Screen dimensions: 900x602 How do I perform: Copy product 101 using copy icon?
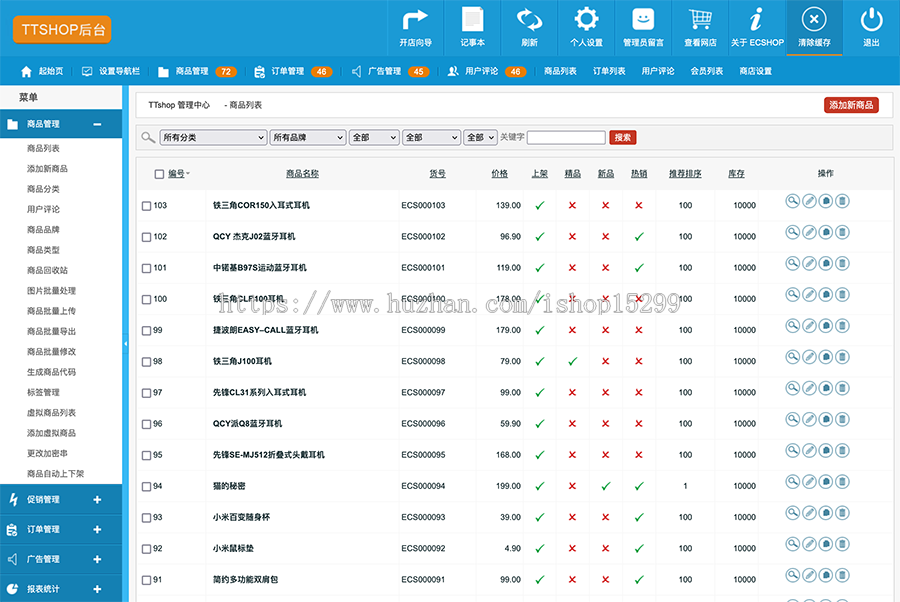click(x=825, y=263)
